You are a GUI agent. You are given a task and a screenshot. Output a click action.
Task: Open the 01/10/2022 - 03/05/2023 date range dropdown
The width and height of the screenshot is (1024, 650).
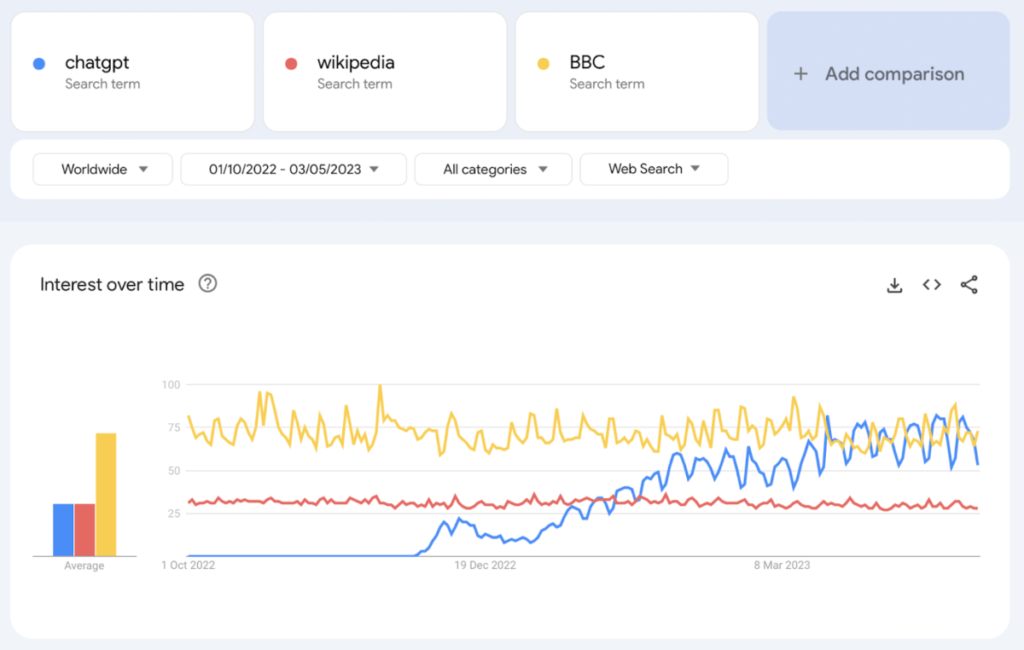tap(292, 169)
